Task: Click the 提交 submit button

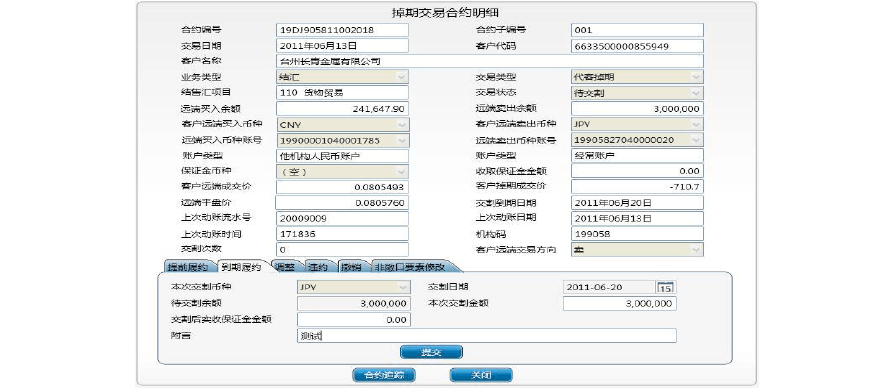Action: tap(432, 352)
